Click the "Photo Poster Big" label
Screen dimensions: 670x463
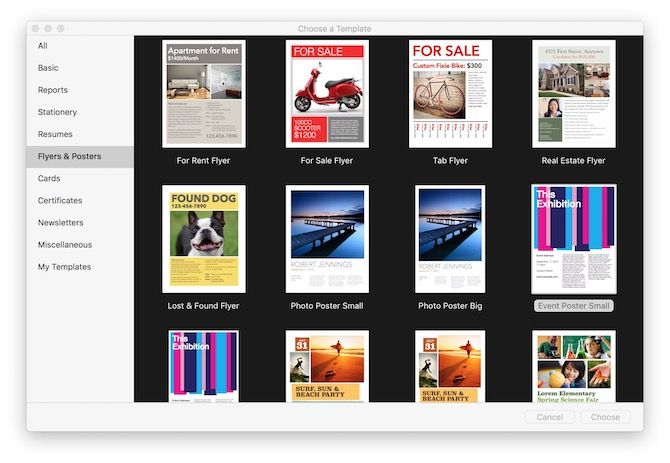tap(450, 306)
